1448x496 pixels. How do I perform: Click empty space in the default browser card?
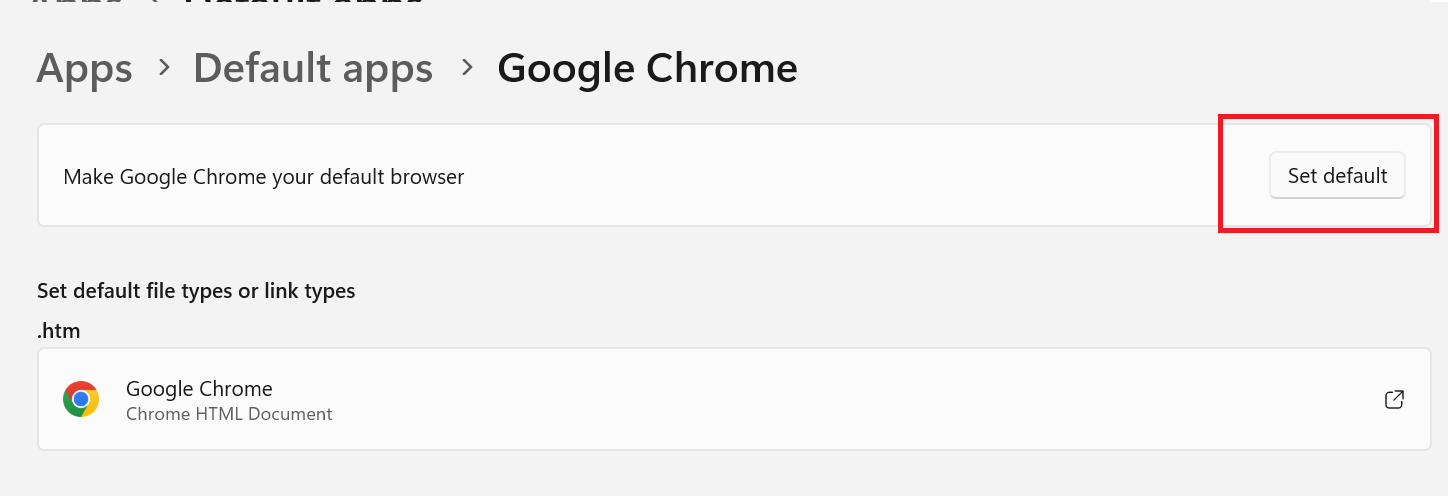coord(850,177)
